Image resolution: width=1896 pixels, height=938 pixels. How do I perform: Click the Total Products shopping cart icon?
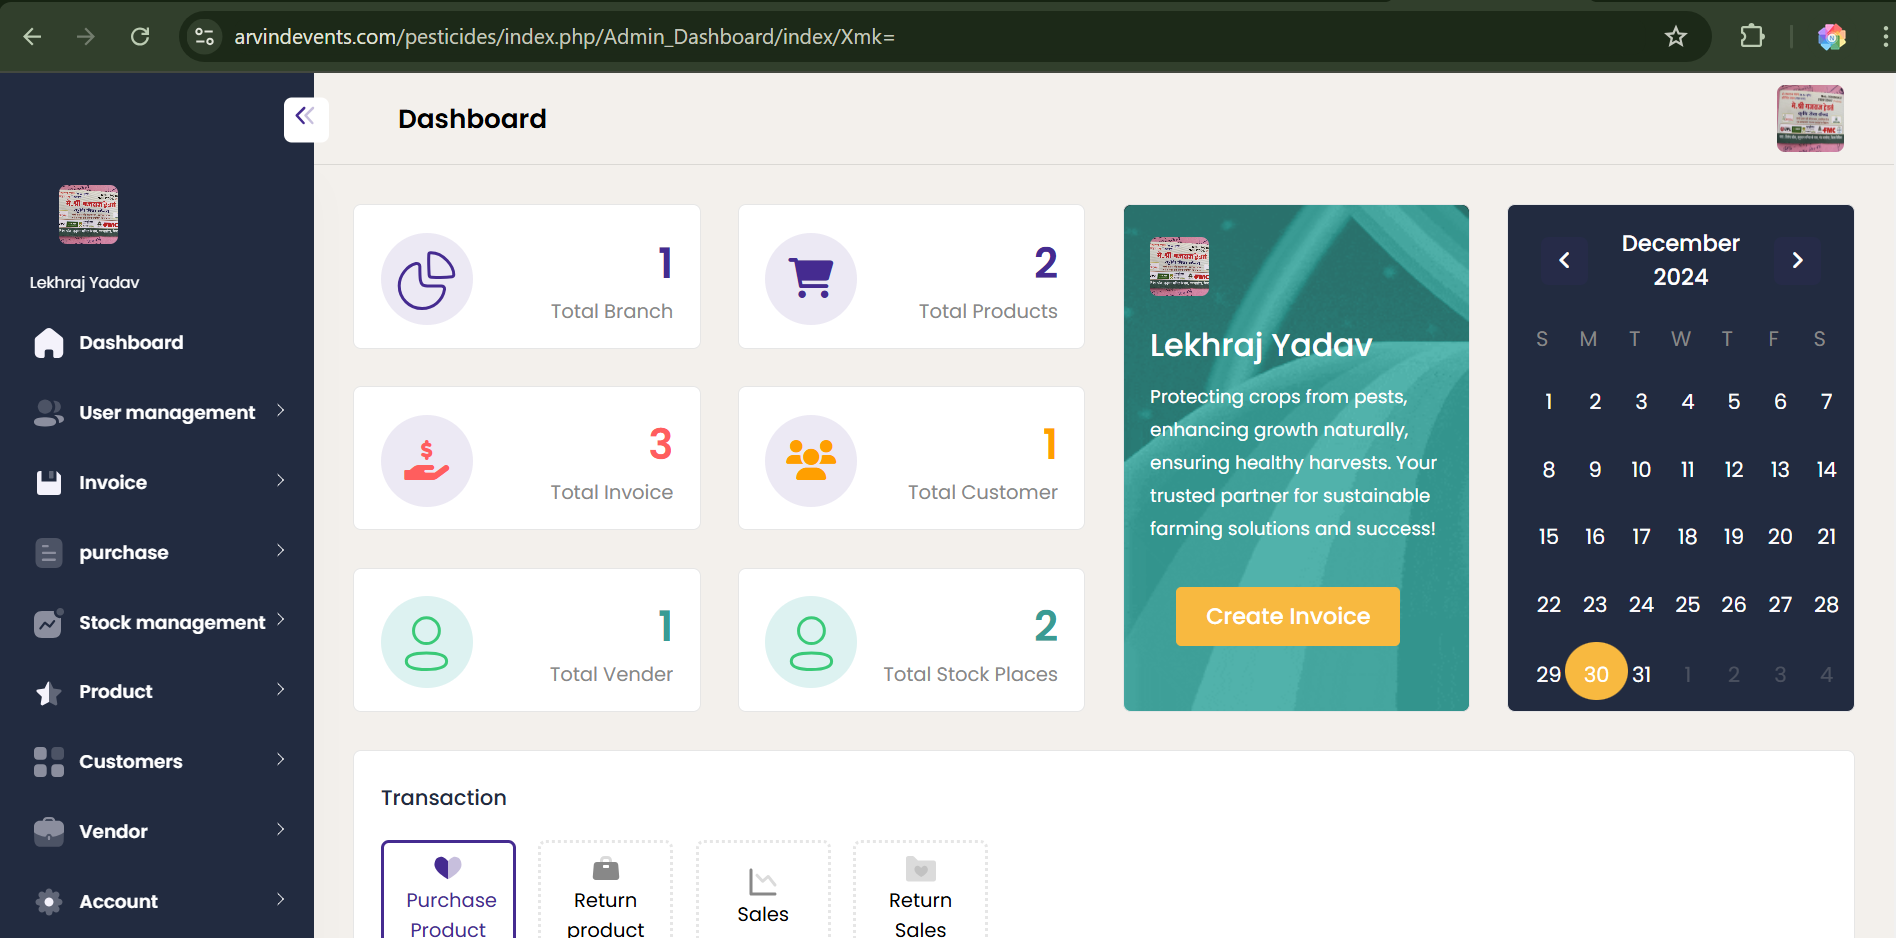coord(810,279)
